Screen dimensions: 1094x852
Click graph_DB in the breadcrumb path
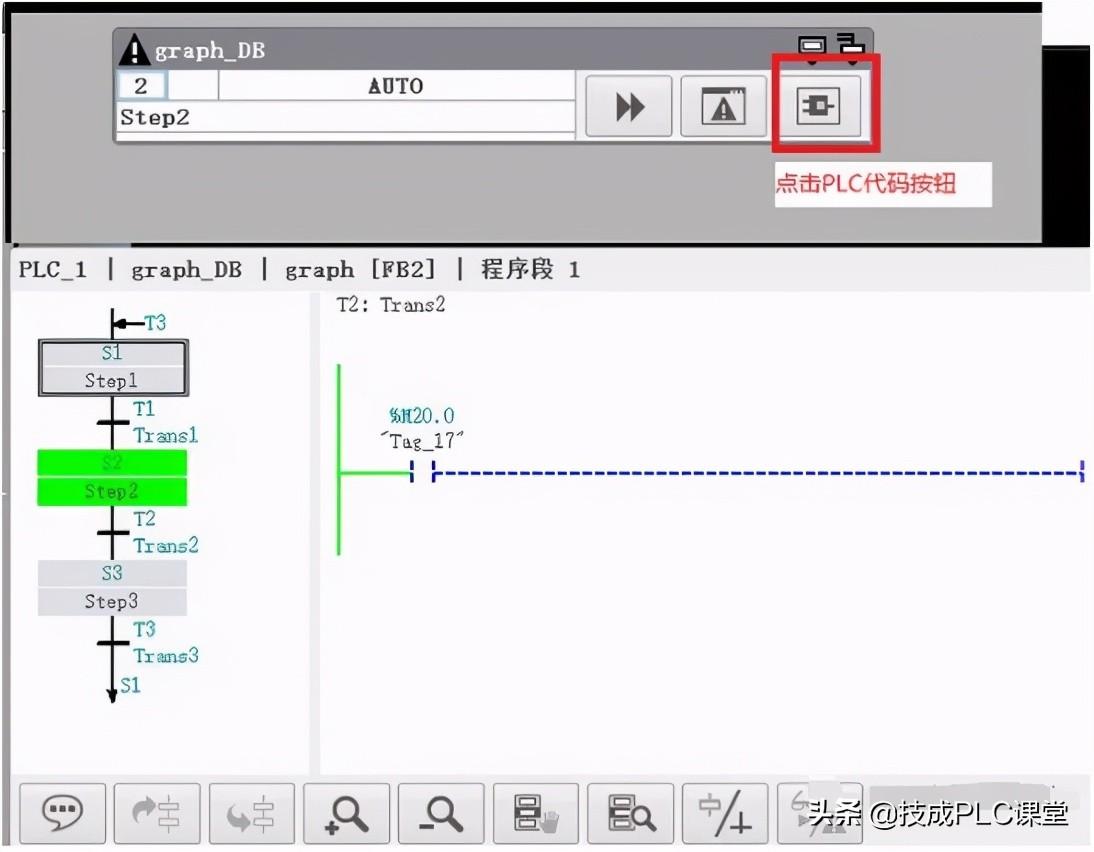coord(187,270)
